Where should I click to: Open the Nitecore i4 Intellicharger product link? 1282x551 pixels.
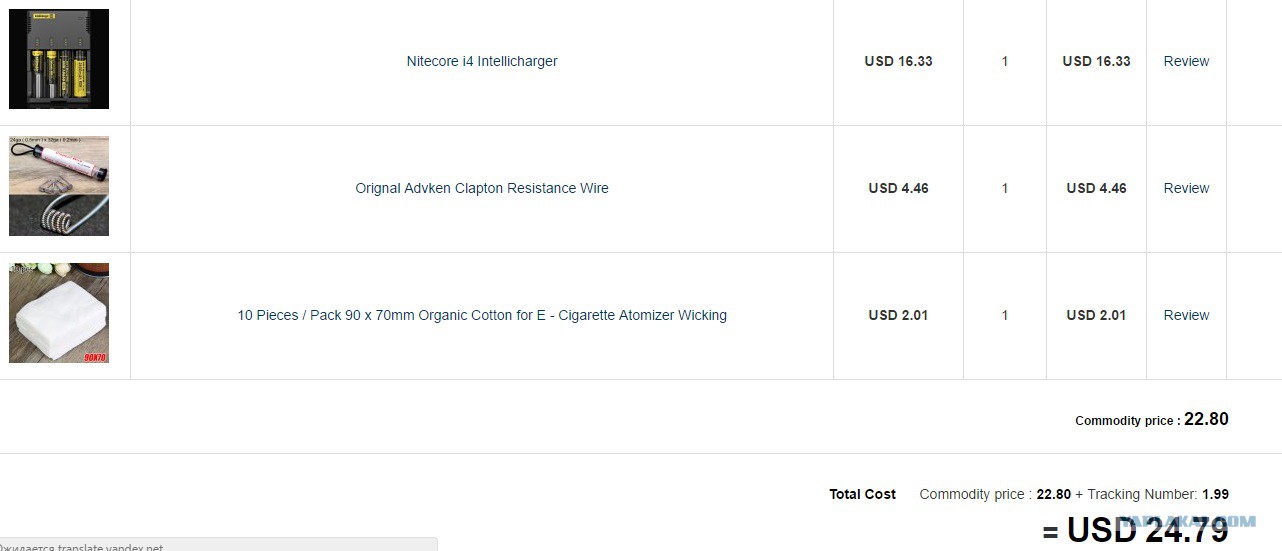[482, 61]
